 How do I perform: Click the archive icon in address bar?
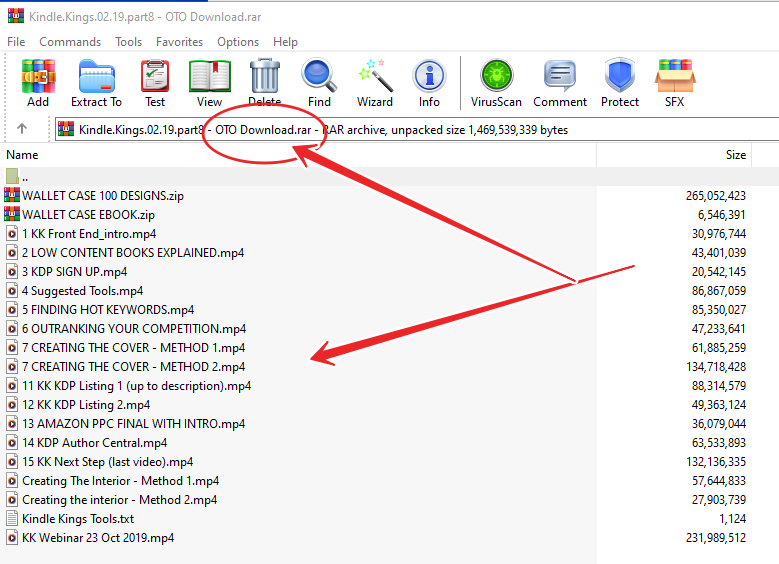click(x=66, y=129)
